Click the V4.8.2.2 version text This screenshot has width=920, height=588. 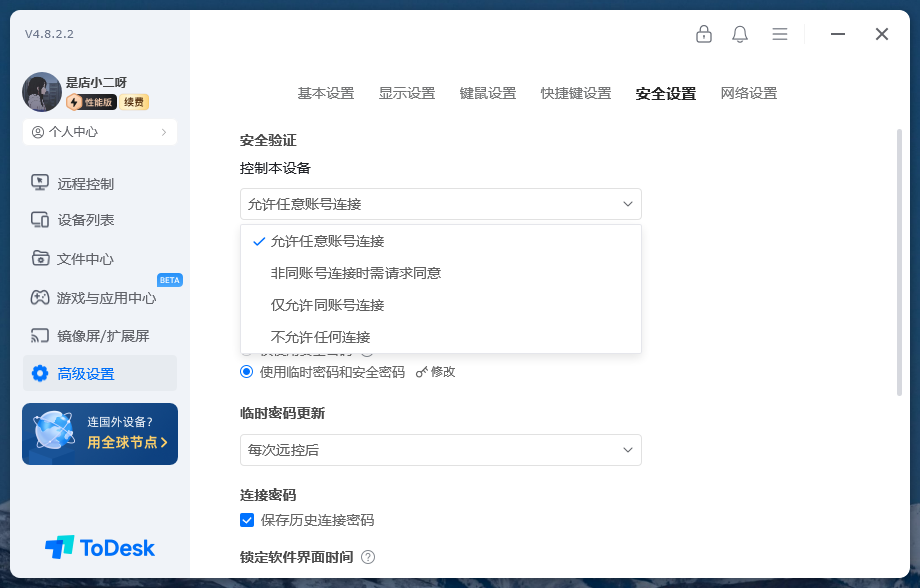click(x=49, y=34)
